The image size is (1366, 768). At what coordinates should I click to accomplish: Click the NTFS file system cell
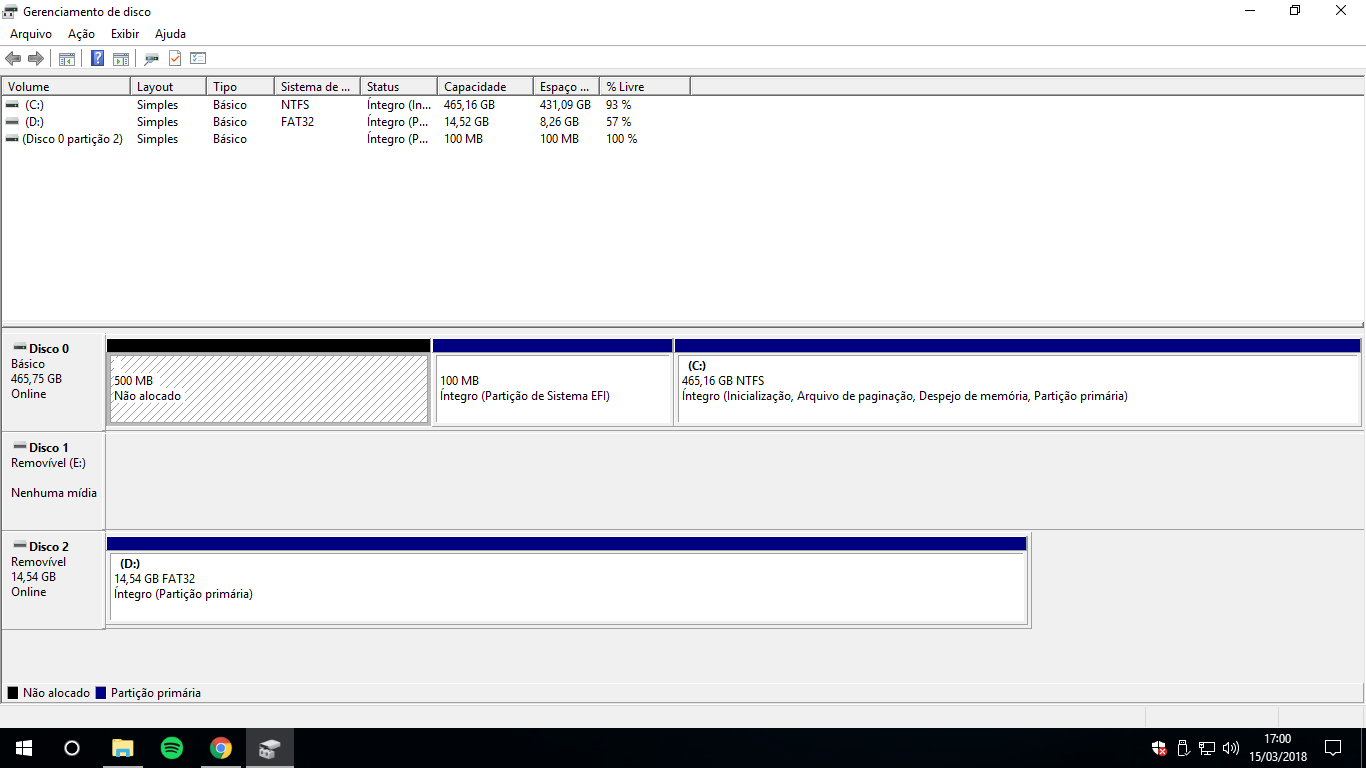295,105
